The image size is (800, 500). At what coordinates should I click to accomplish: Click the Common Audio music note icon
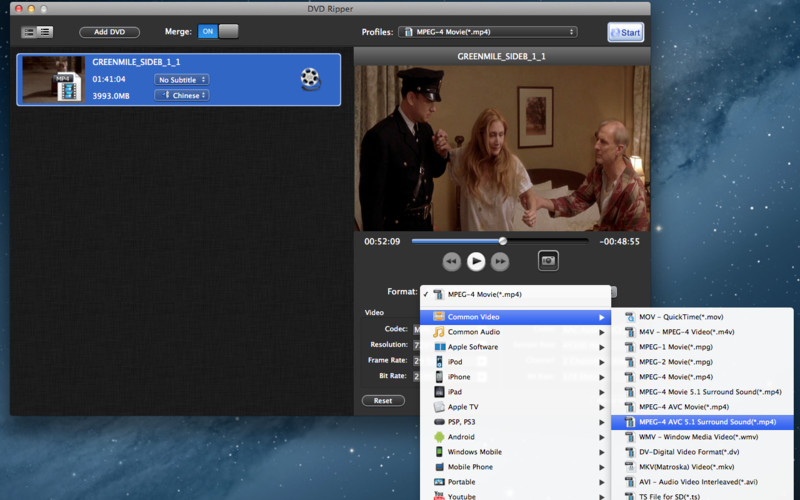click(439, 332)
